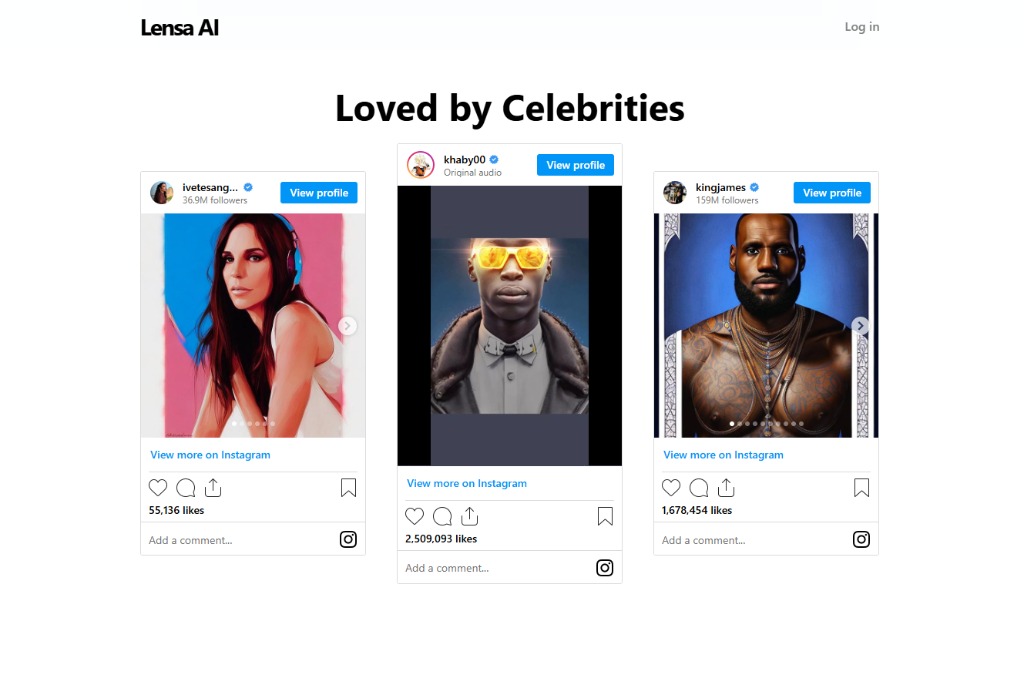Click Log in at top right
The height and width of the screenshot is (683, 1024).
point(862,27)
